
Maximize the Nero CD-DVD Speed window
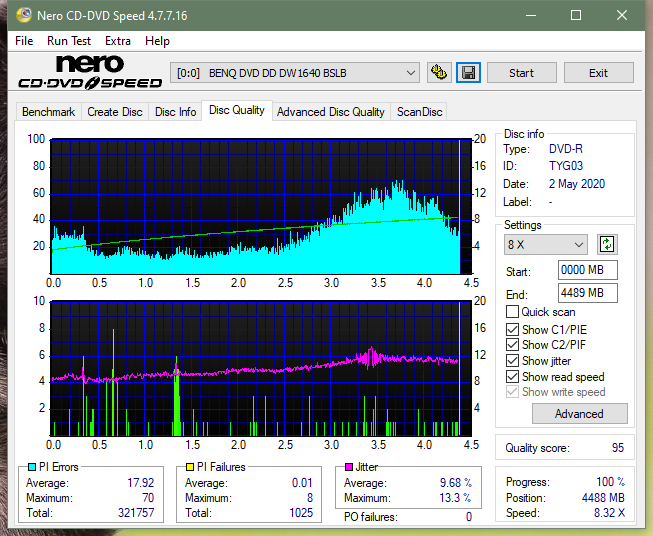(576, 15)
